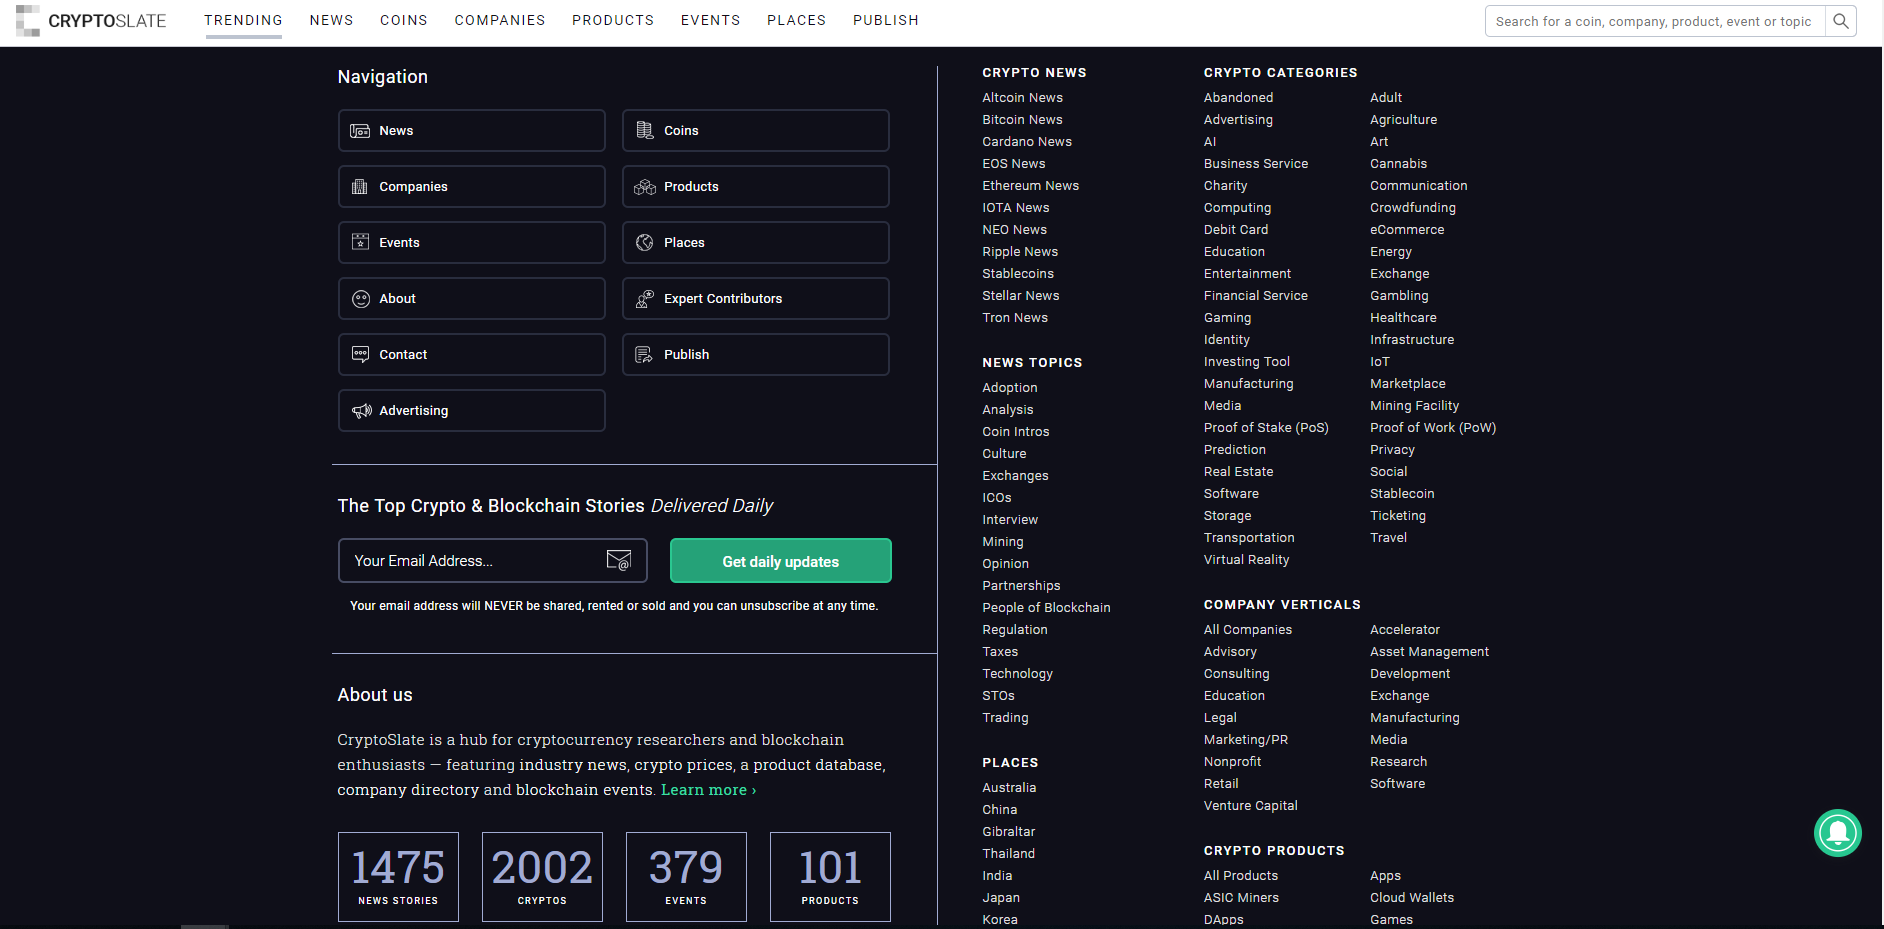Open the News menu in header

click(x=331, y=20)
